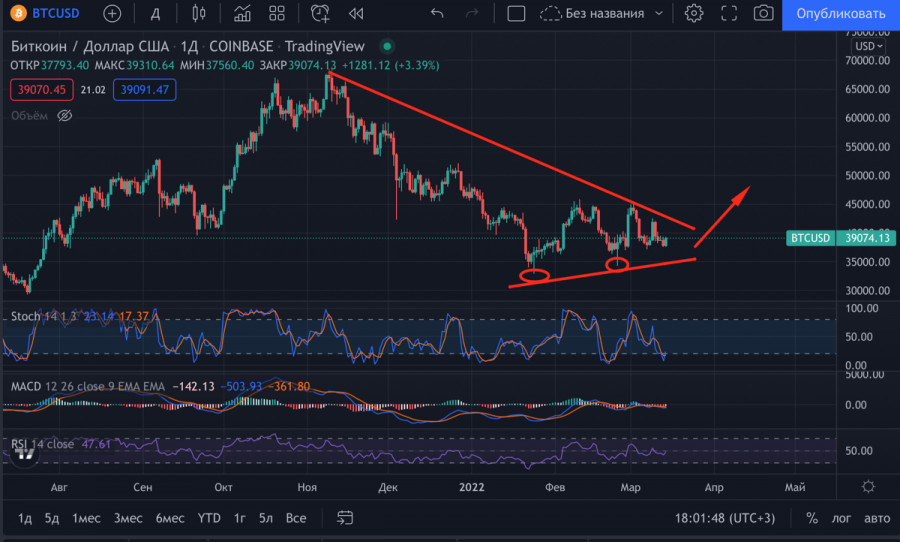Viewport: 900px width, 542px height.
Task: Set the Все date range
Action: point(296,518)
